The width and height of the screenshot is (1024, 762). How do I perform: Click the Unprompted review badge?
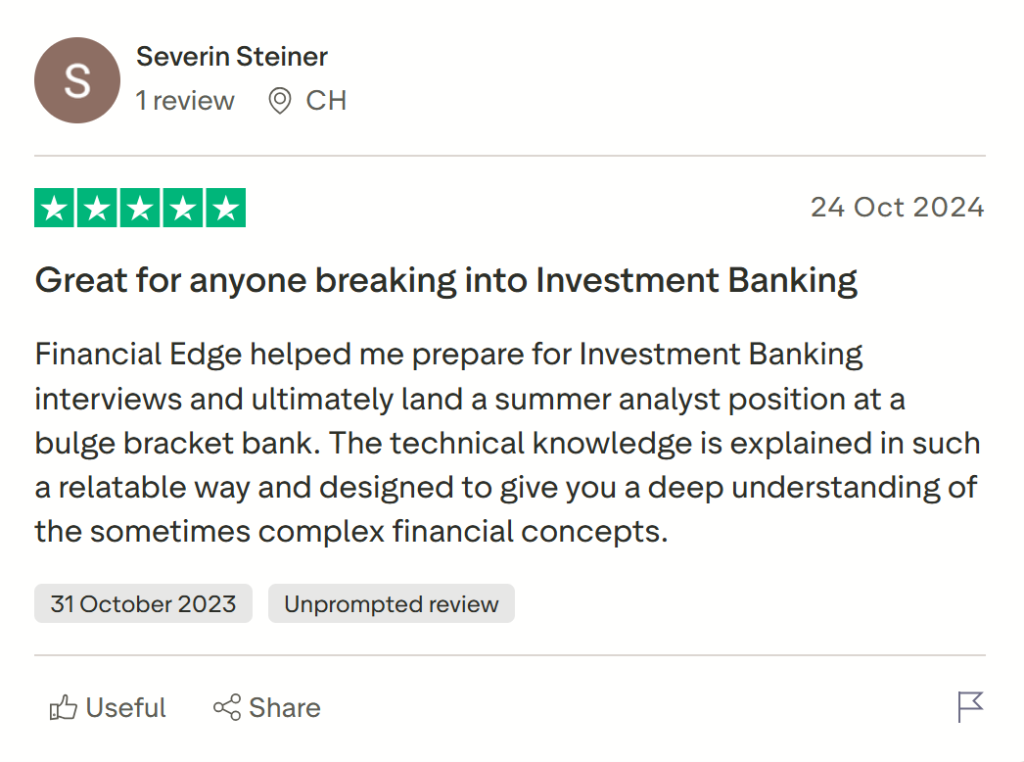[x=391, y=603]
